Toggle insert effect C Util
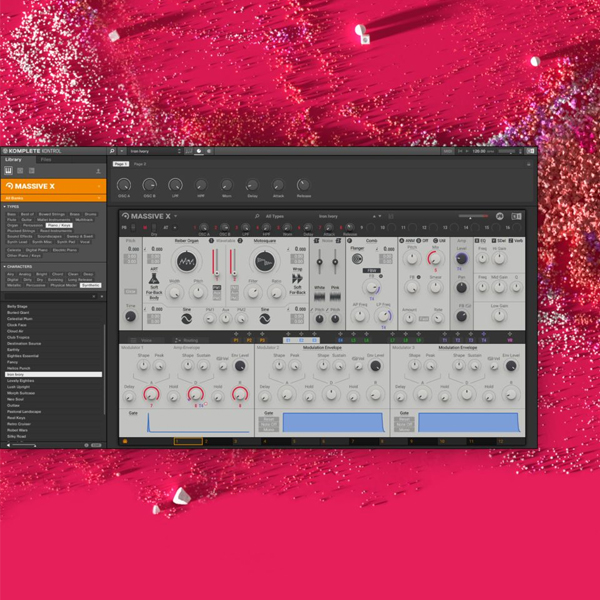600x600 pixels. (x=435, y=241)
